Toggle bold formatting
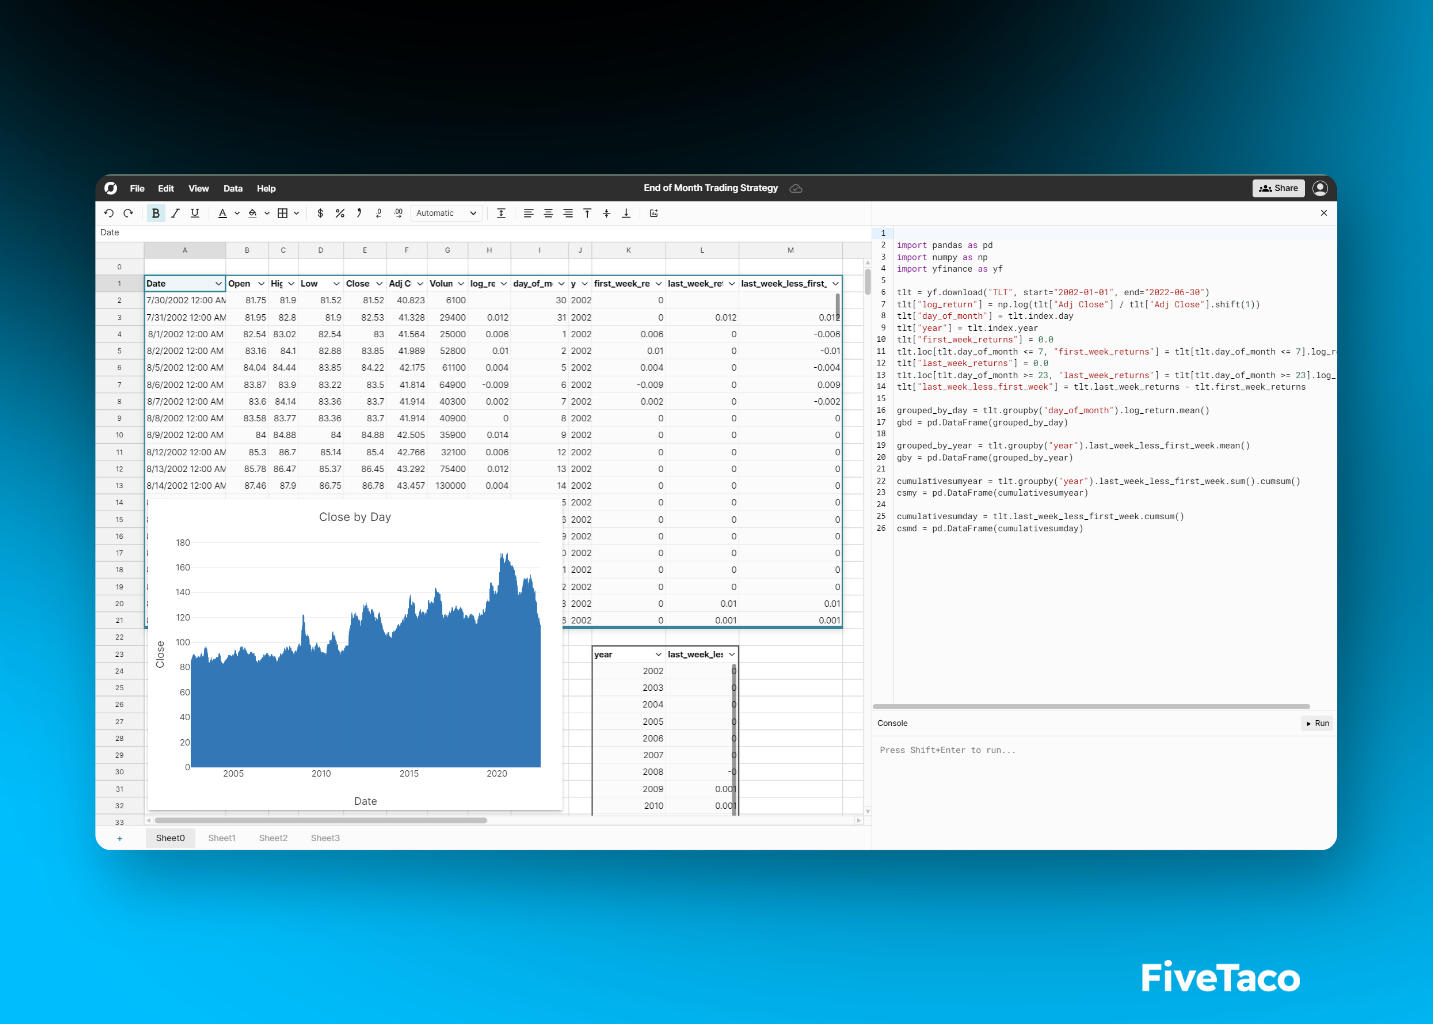Image resolution: width=1433 pixels, height=1024 pixels. coord(155,213)
